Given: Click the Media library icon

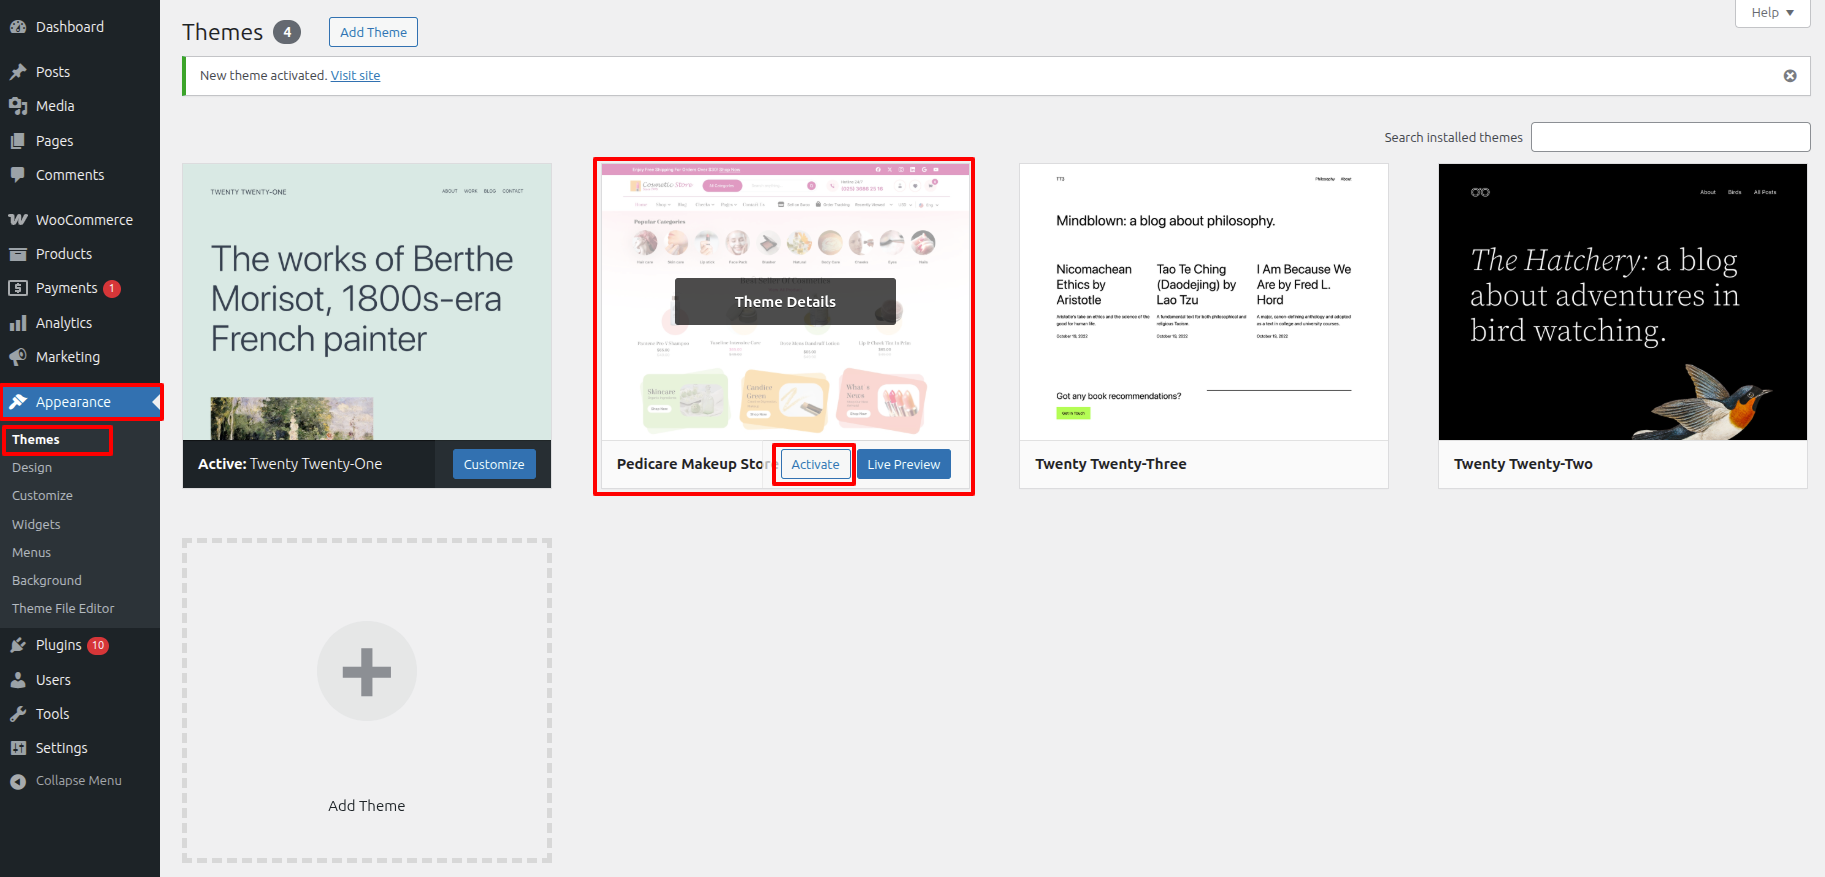Looking at the screenshot, I should tap(18, 106).
